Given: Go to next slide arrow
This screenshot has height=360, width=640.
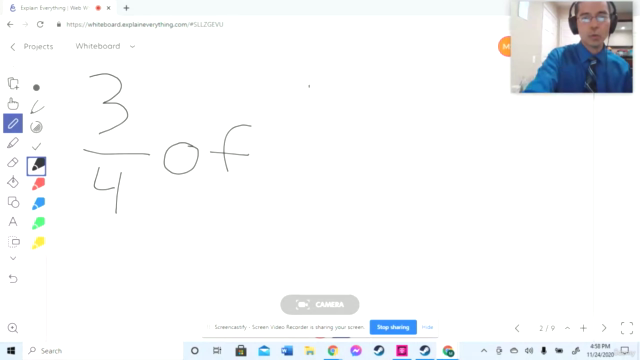Looking at the screenshot, I should click(604, 328).
